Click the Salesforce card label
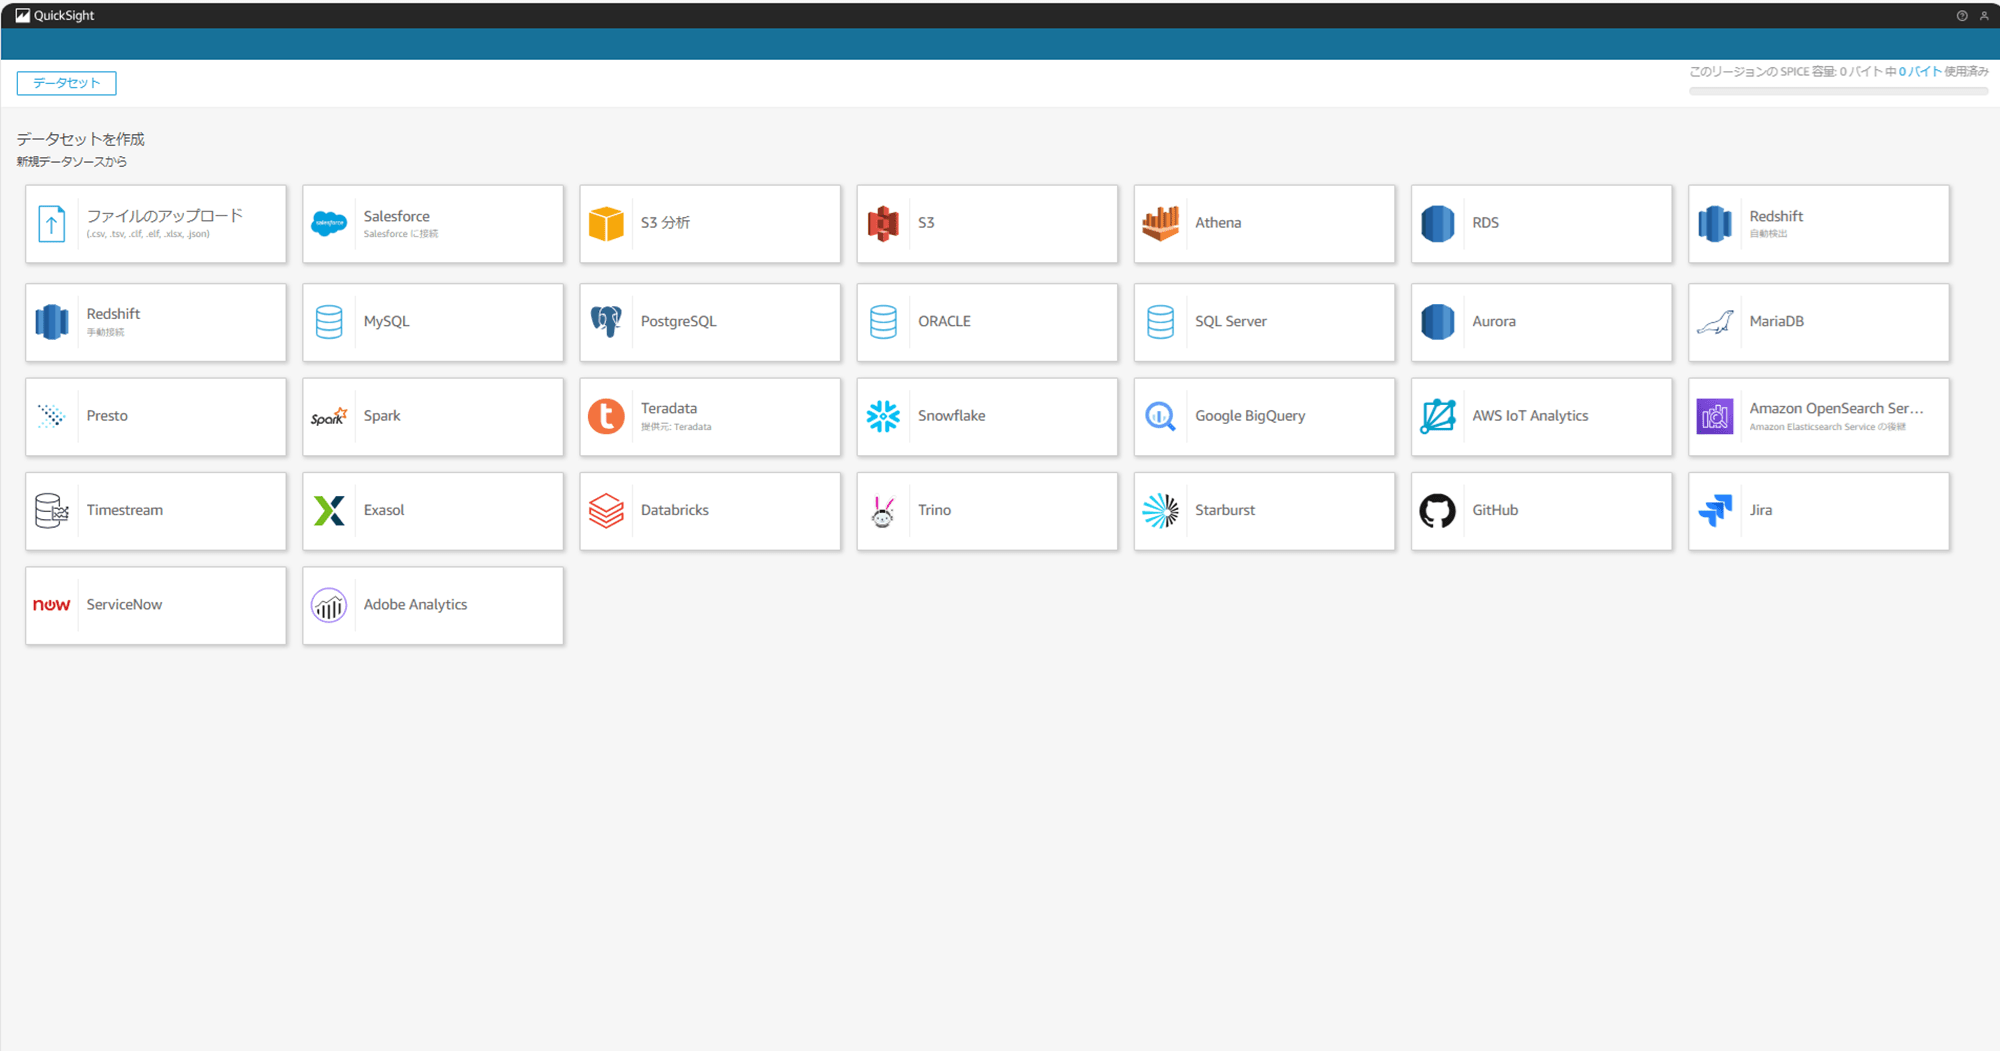The width and height of the screenshot is (2000, 1051). coord(397,216)
